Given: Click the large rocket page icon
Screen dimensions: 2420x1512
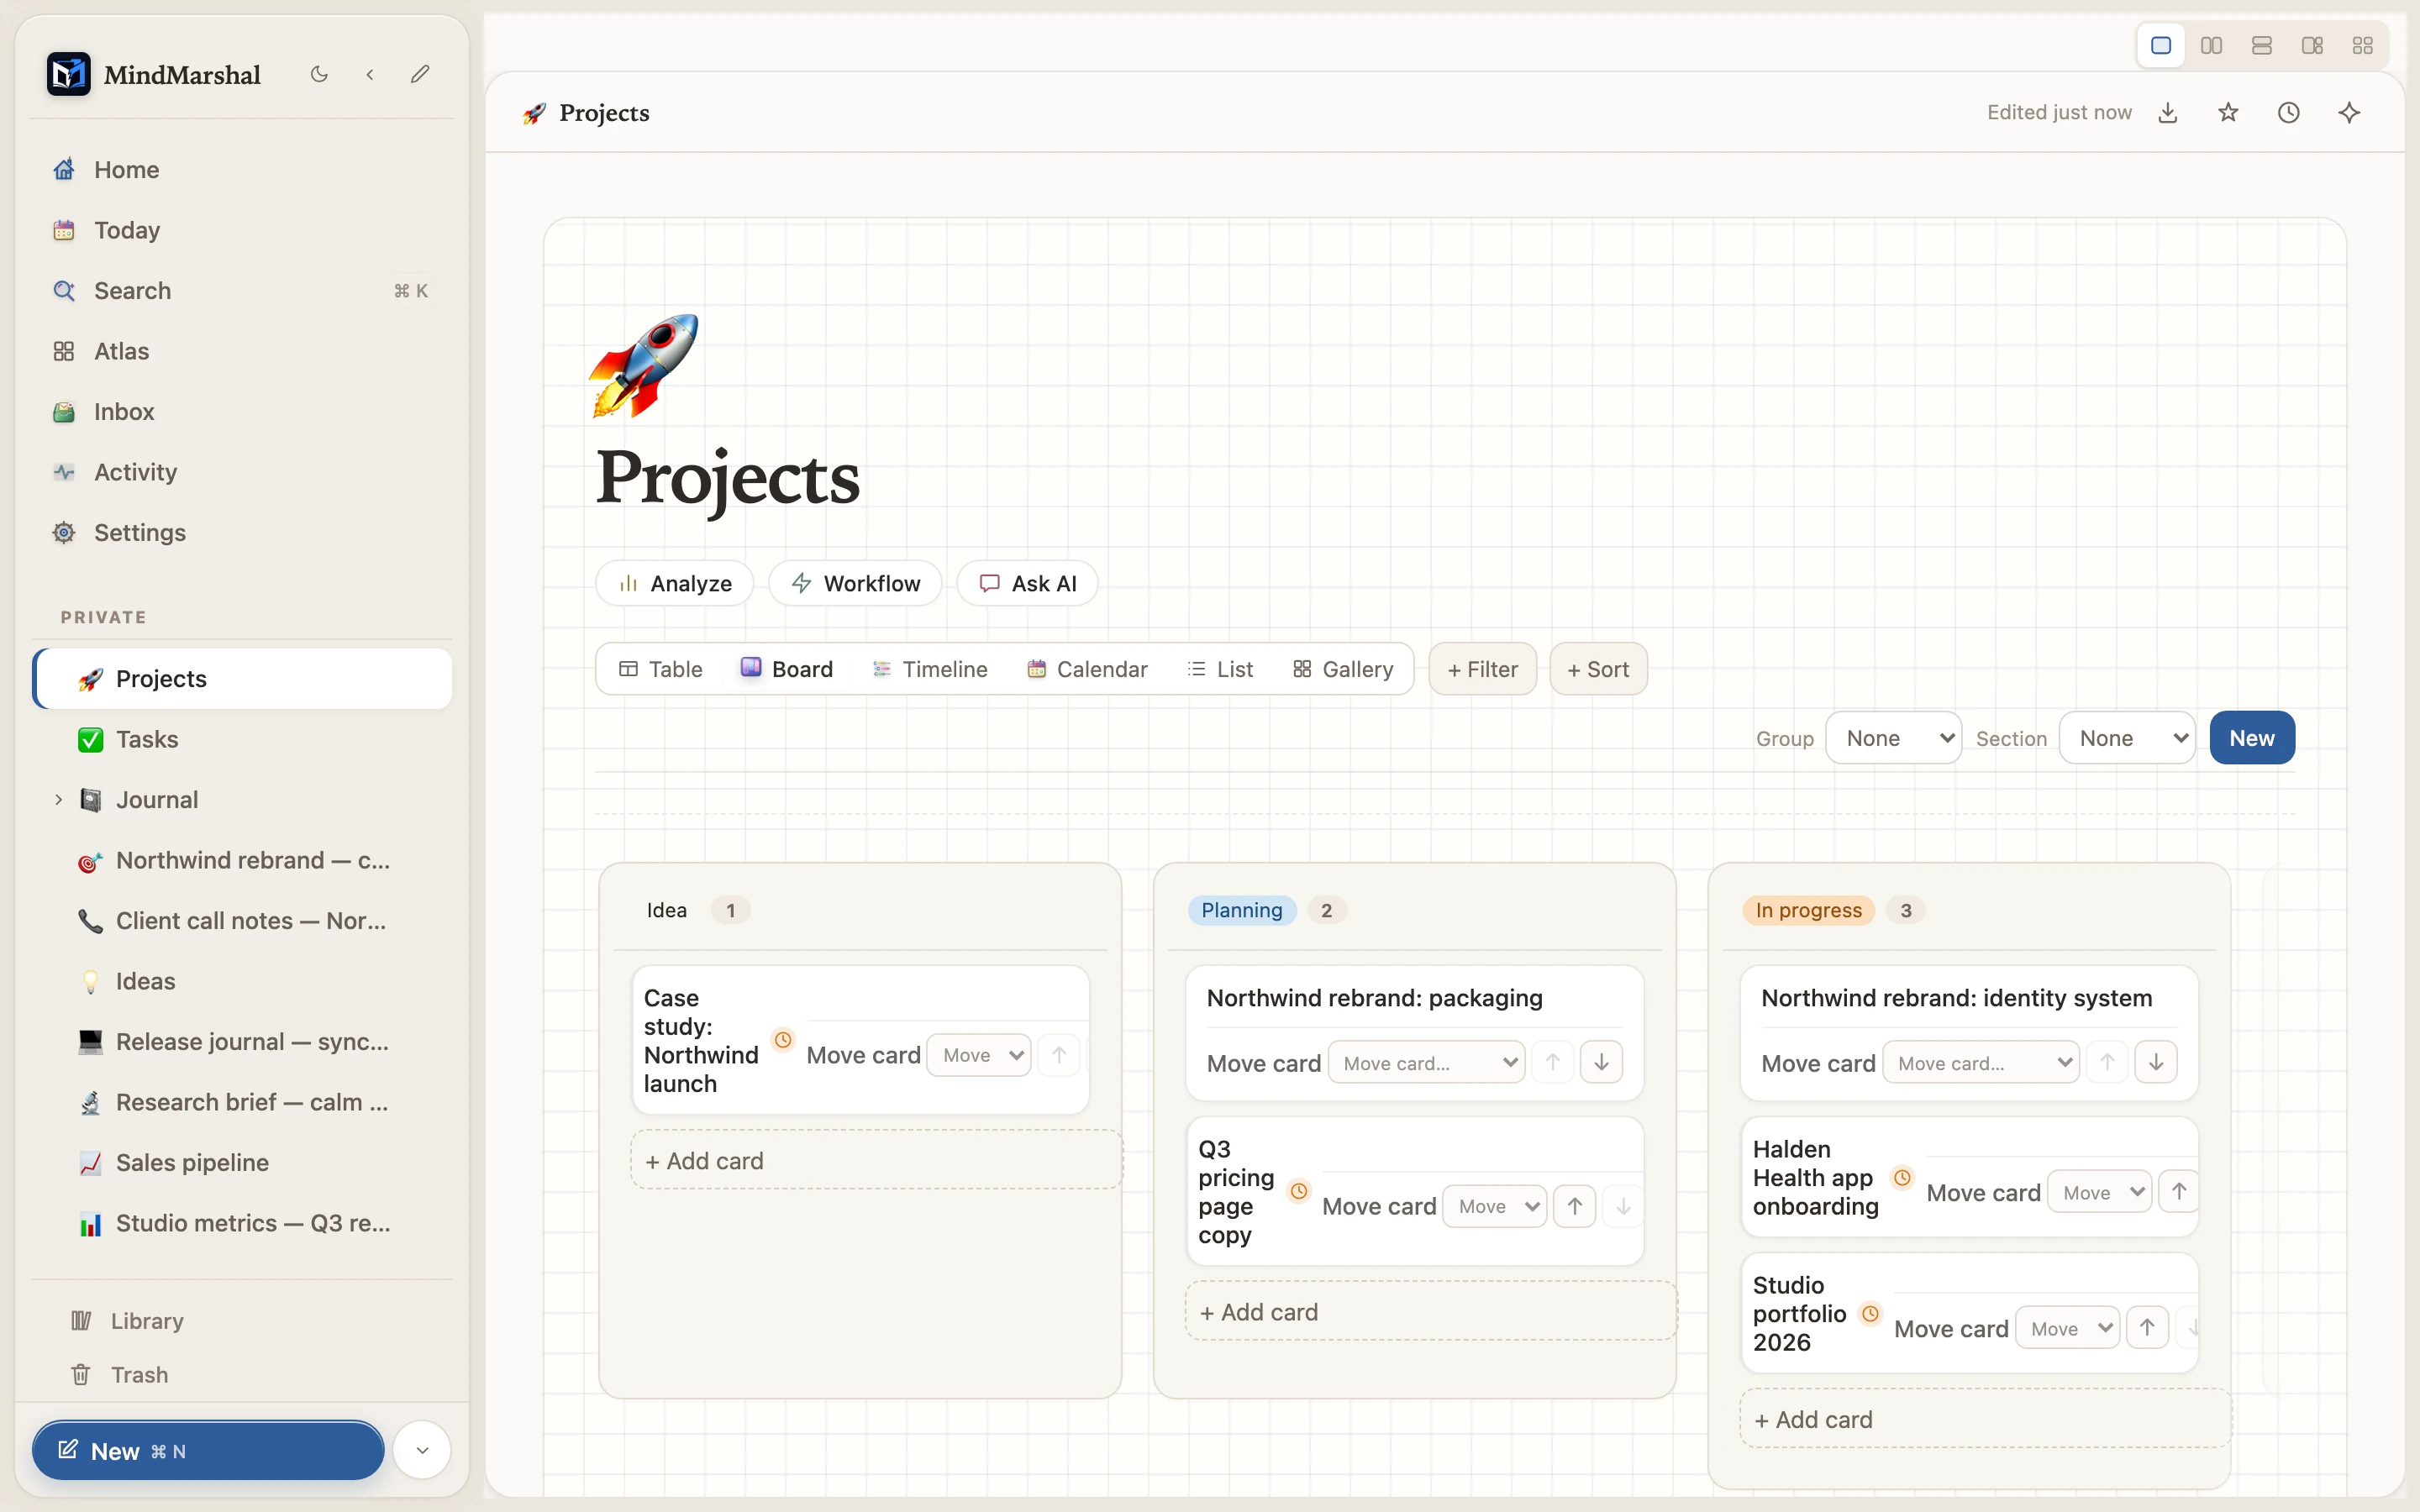Looking at the screenshot, I should tap(644, 366).
